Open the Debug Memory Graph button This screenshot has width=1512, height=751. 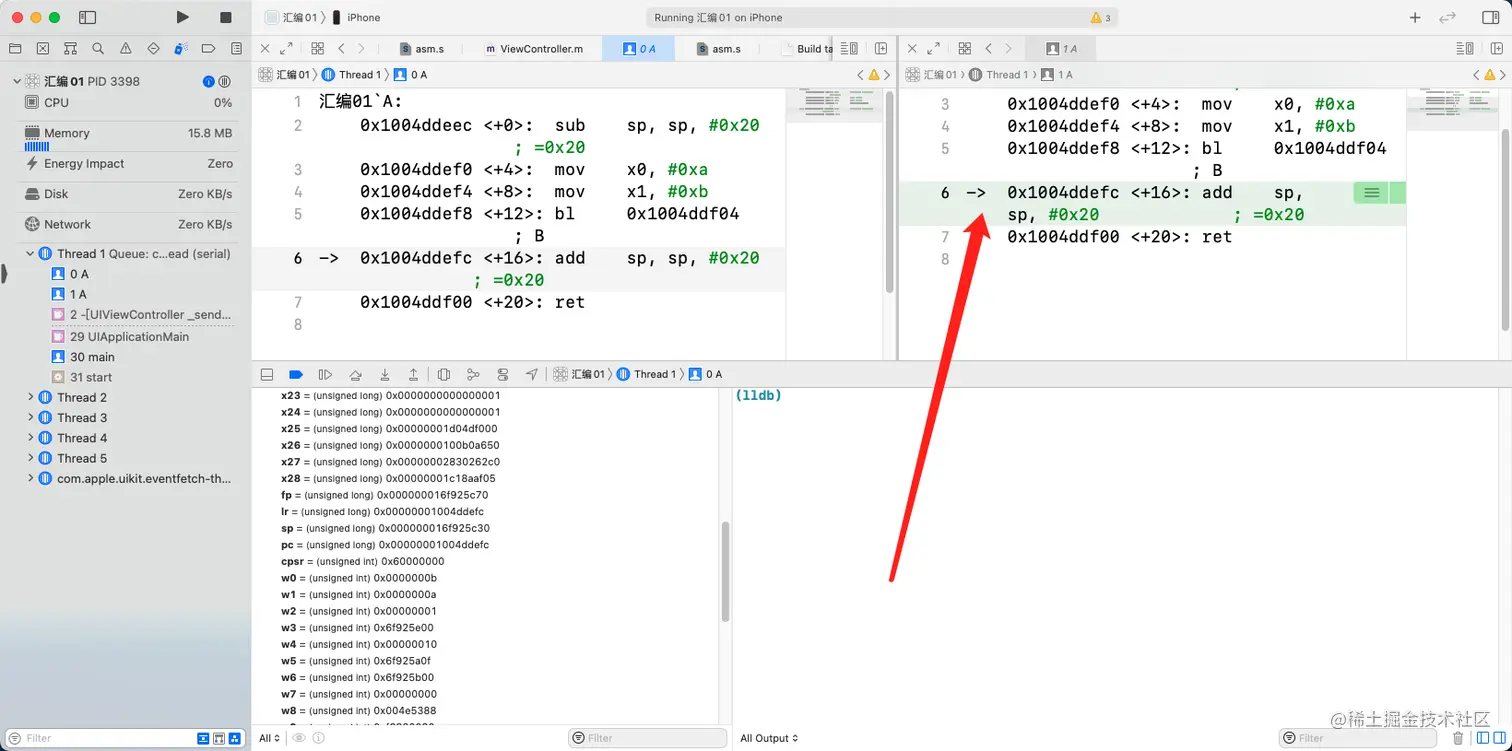coord(473,374)
